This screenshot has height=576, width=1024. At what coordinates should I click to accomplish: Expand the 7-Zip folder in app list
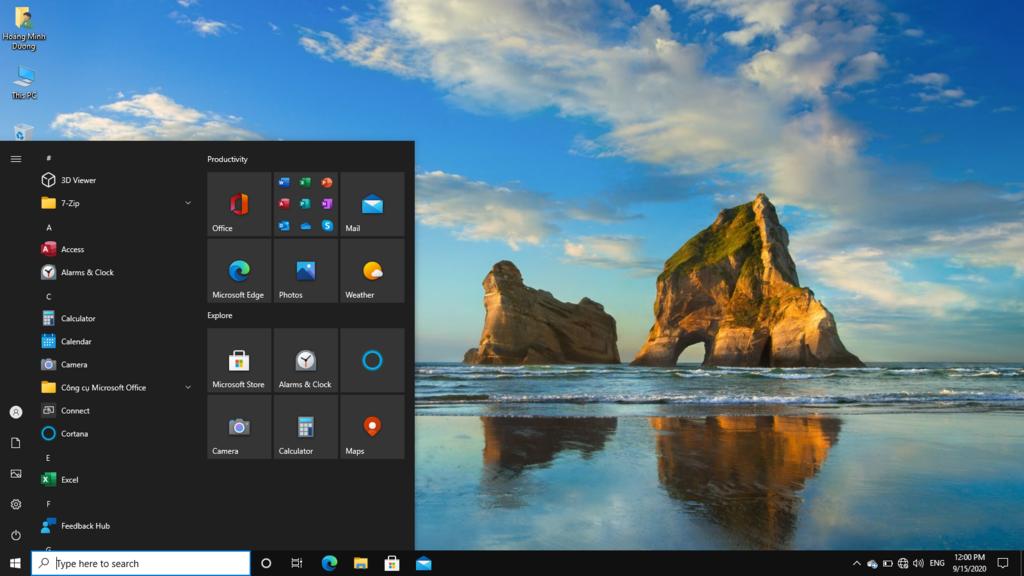187,203
